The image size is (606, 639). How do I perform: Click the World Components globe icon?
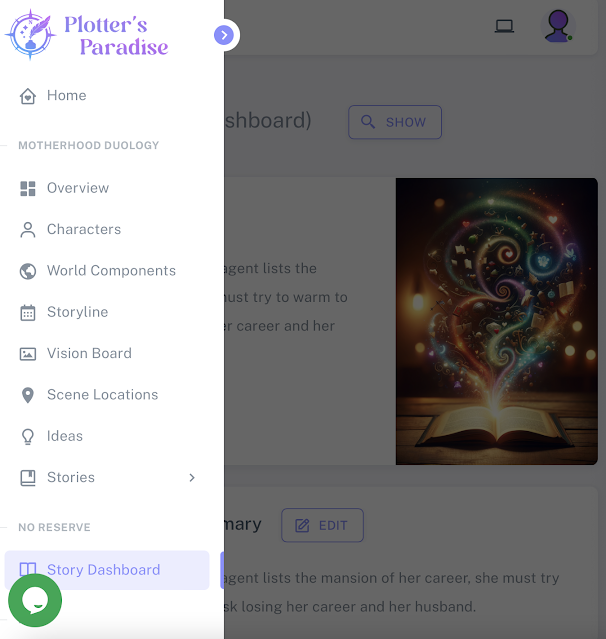pyautogui.click(x=28, y=271)
